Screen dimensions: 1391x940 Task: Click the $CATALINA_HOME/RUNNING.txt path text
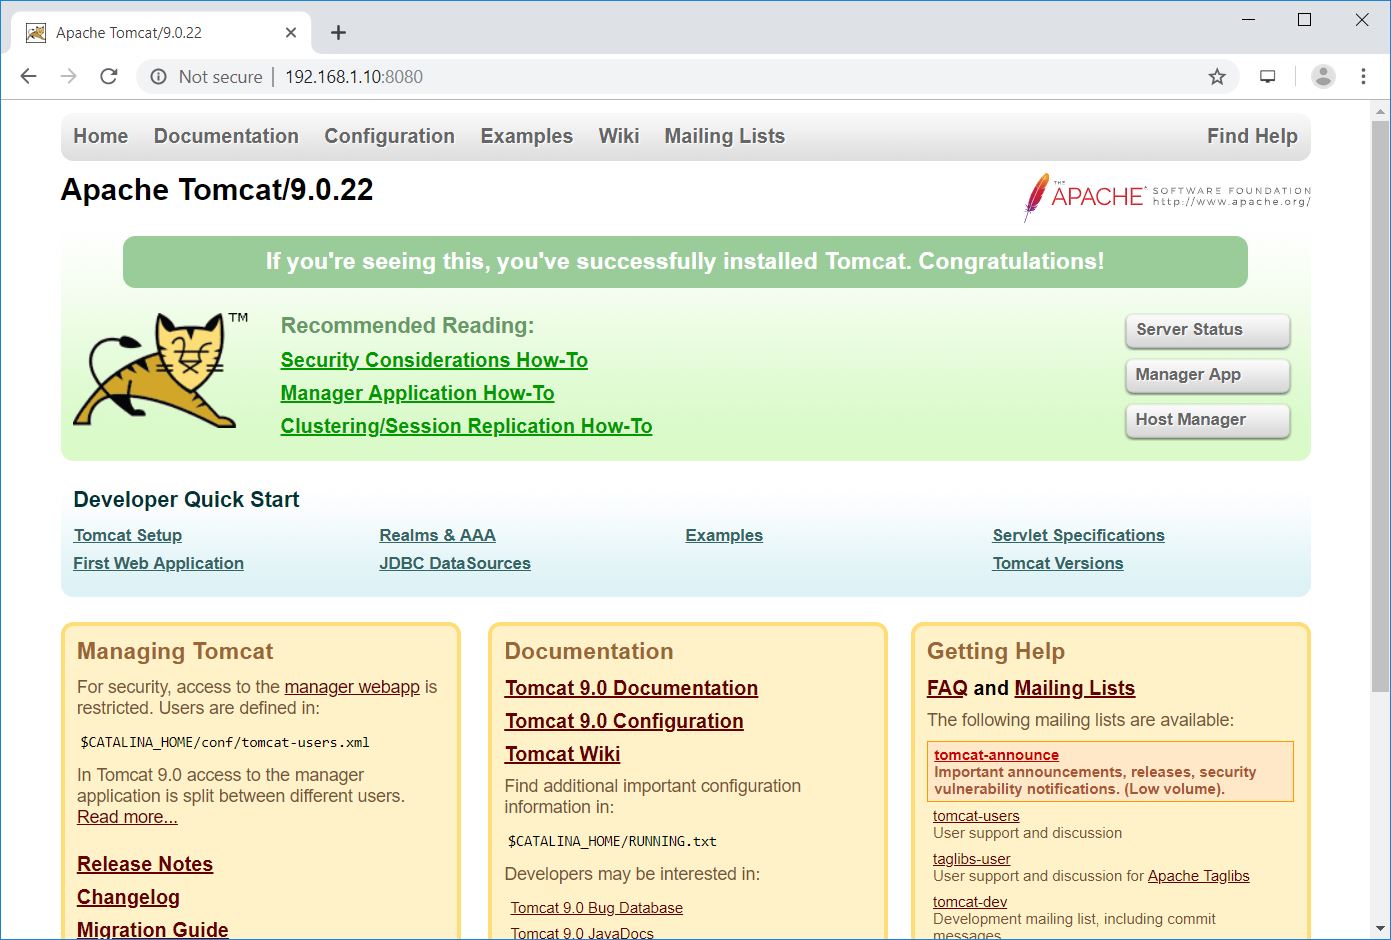tap(612, 842)
